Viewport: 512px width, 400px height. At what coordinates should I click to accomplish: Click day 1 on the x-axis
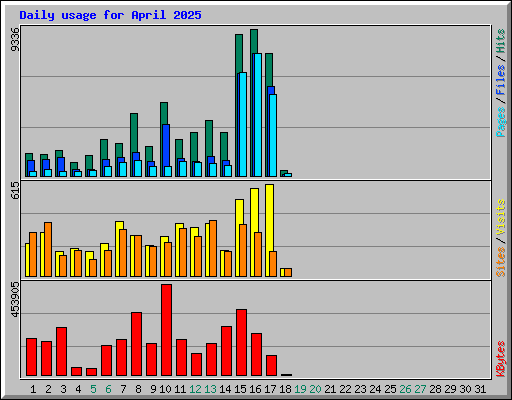[x=33, y=389]
